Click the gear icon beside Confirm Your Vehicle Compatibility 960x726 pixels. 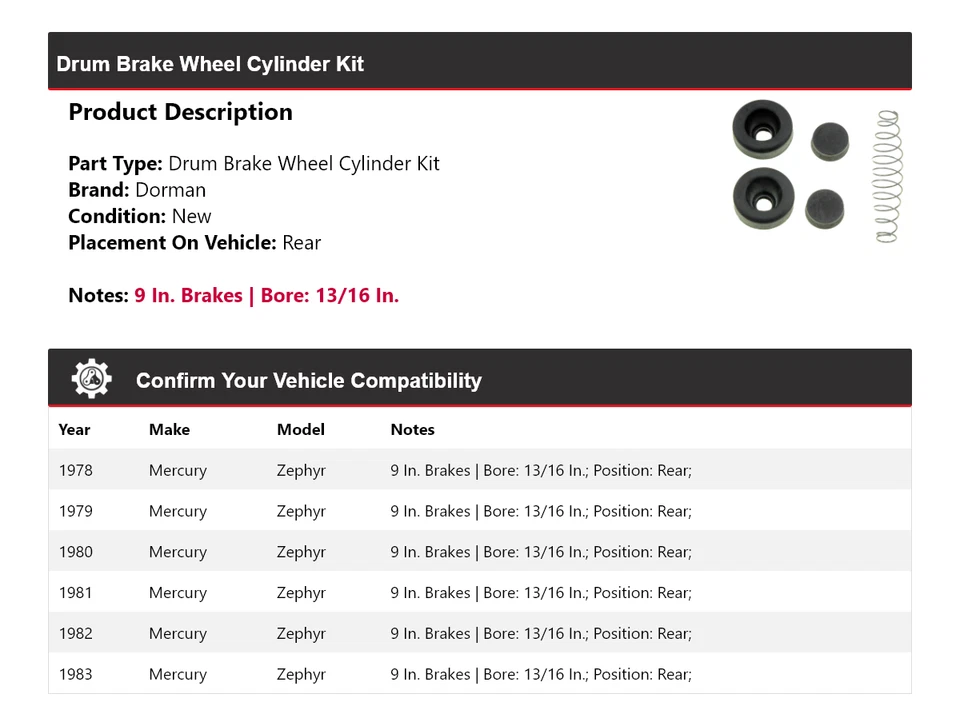tap(92, 380)
